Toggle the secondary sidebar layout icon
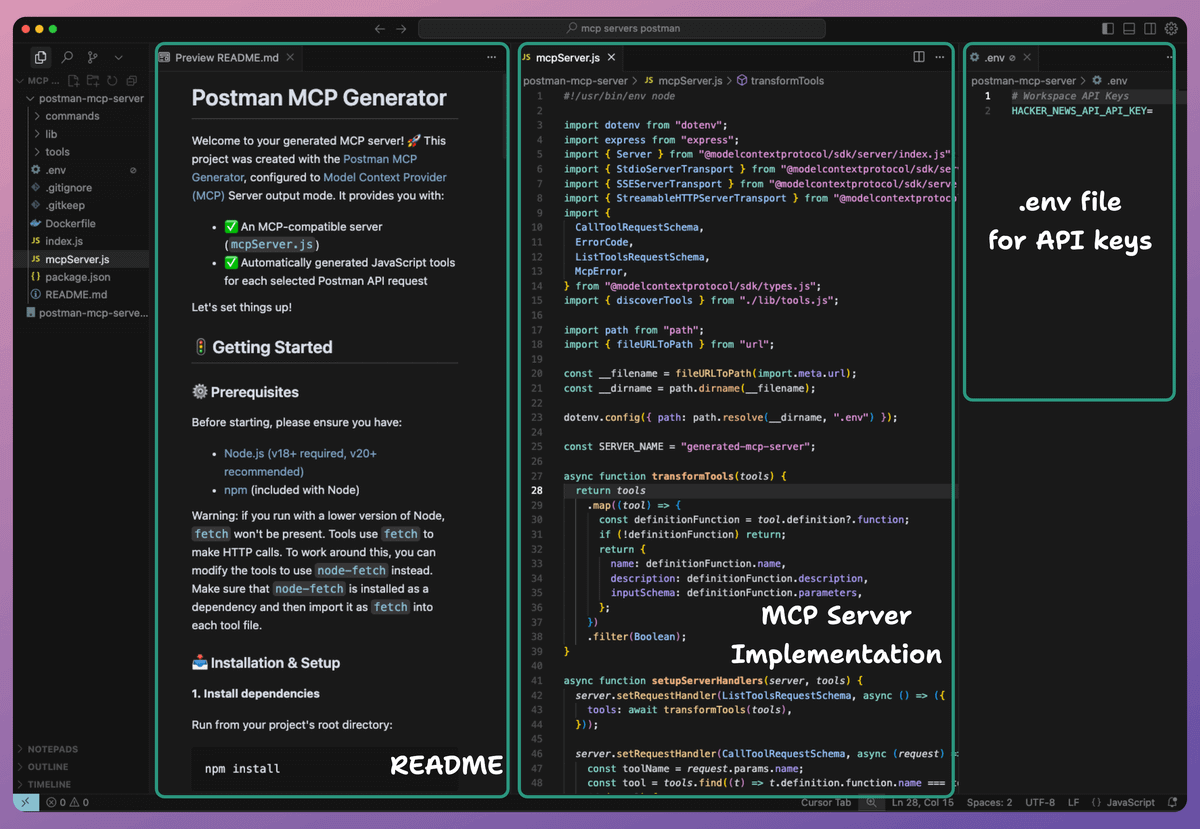 click(1150, 29)
